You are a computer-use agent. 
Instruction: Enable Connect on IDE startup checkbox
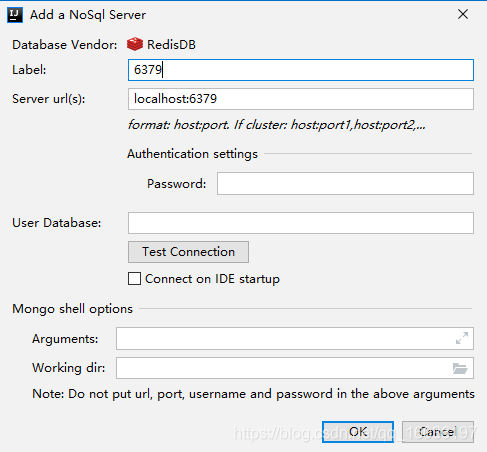click(134, 279)
